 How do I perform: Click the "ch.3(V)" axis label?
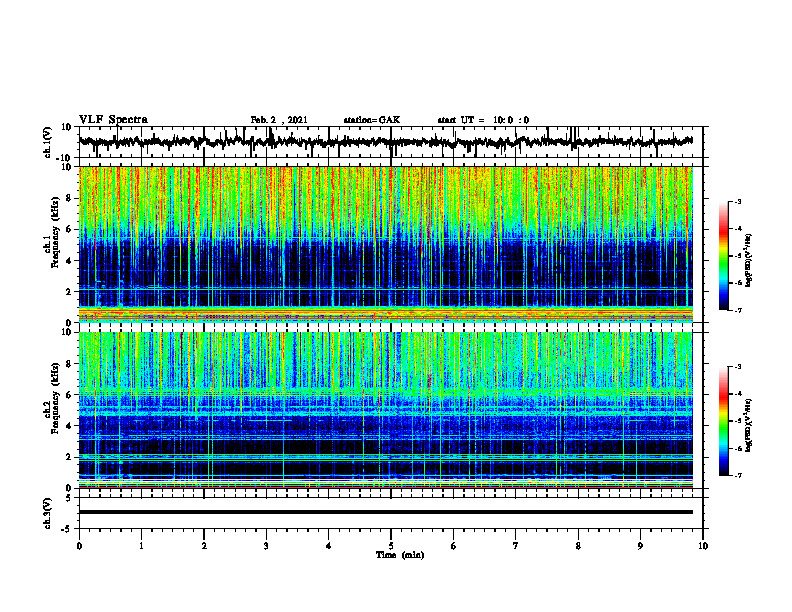coord(48,513)
